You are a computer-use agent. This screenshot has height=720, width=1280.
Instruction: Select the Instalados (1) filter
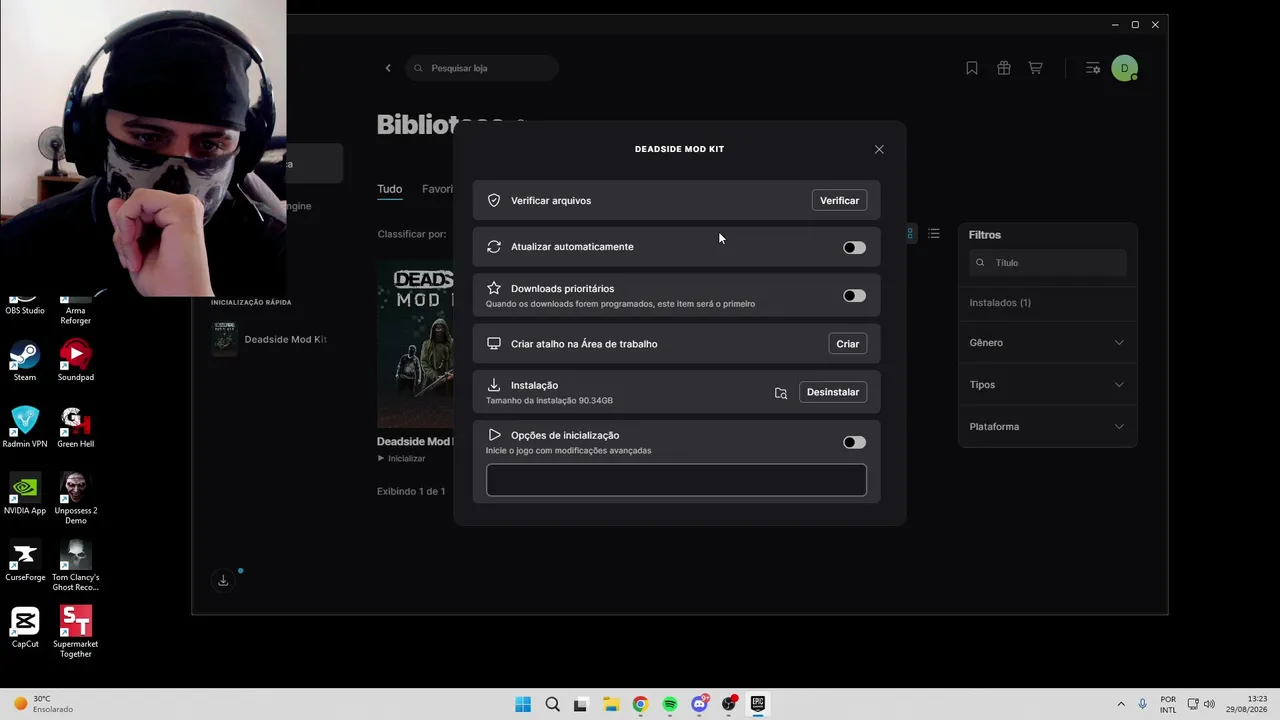pos(1000,303)
